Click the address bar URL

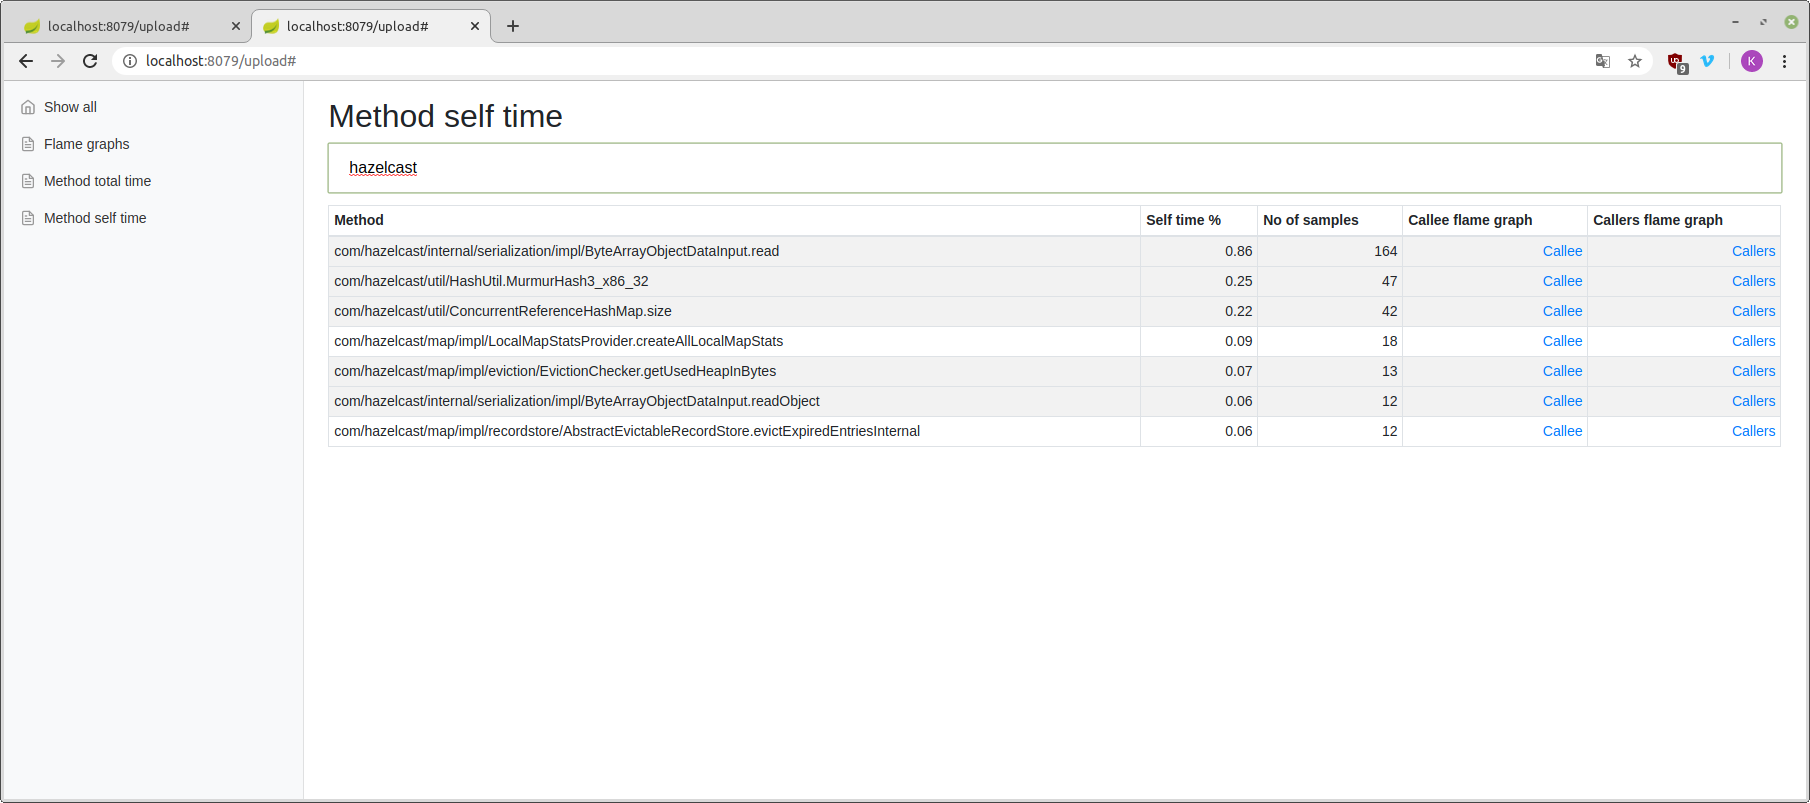pyautogui.click(x=221, y=61)
